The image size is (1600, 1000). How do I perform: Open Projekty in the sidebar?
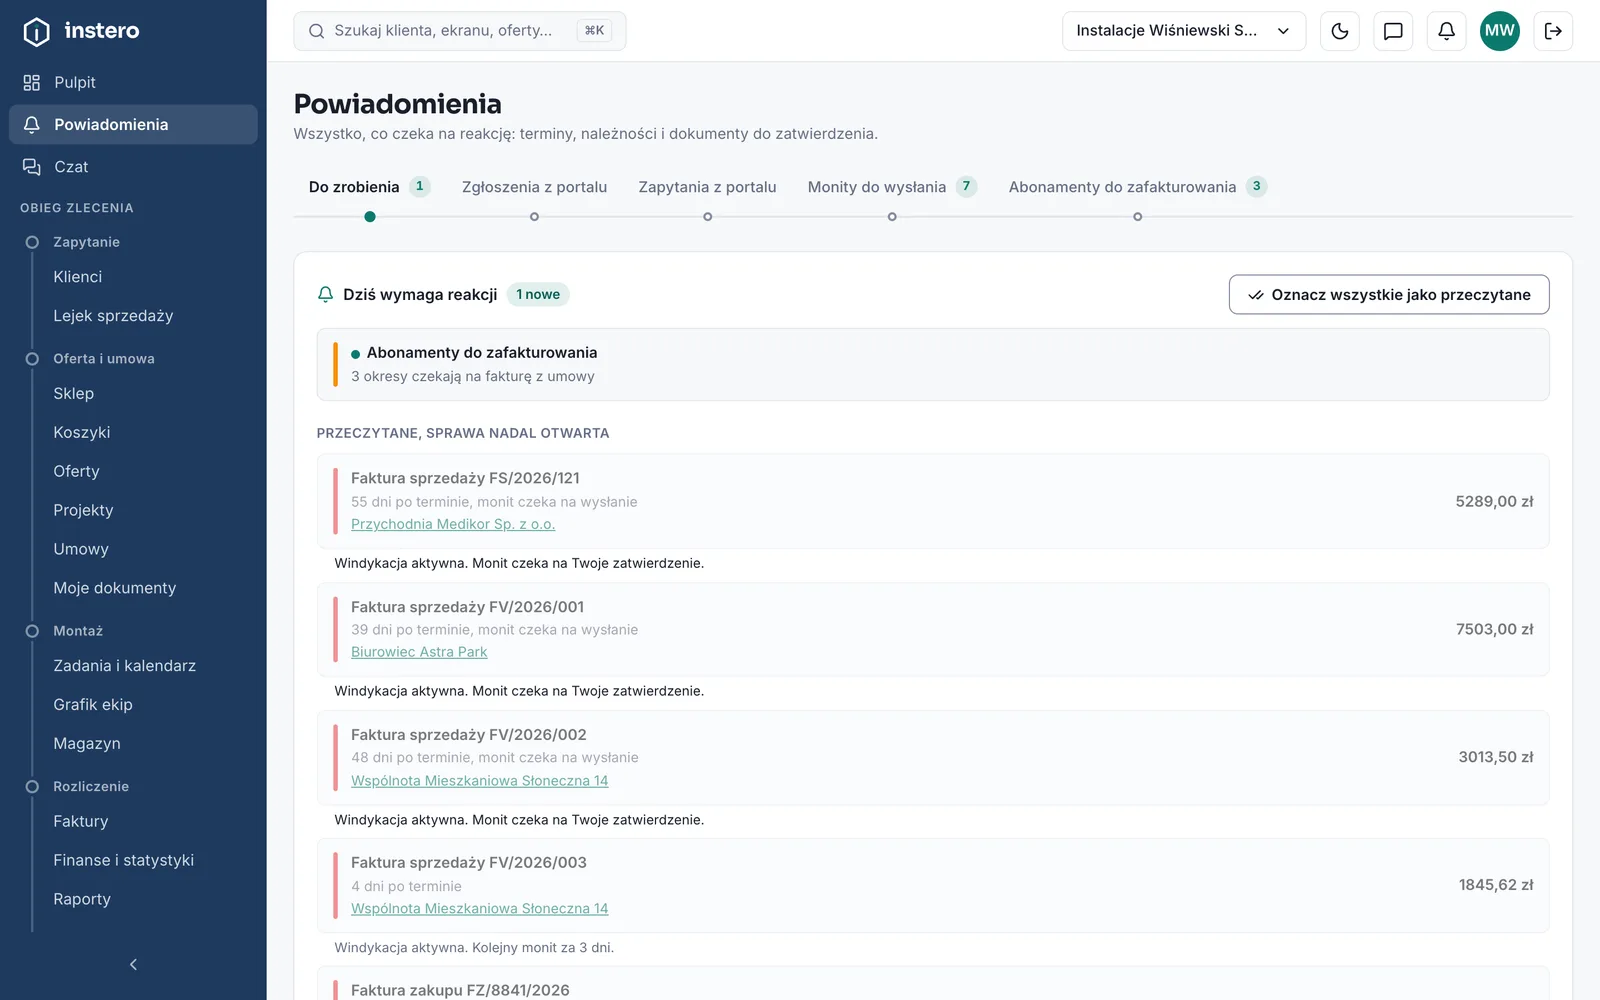83,510
